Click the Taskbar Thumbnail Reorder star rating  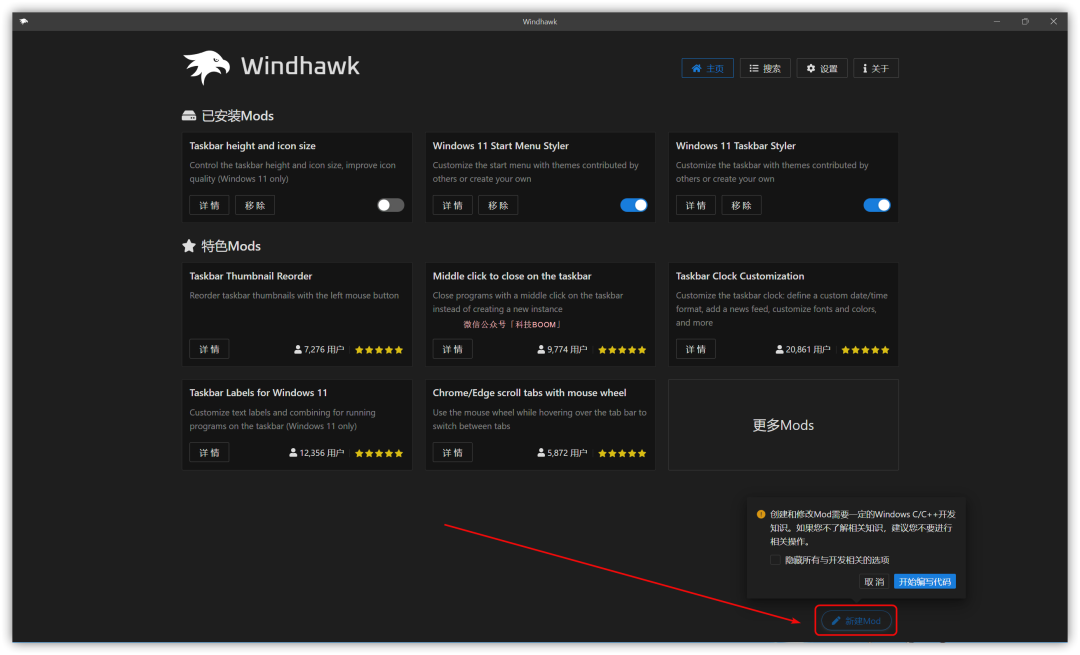click(x=379, y=350)
